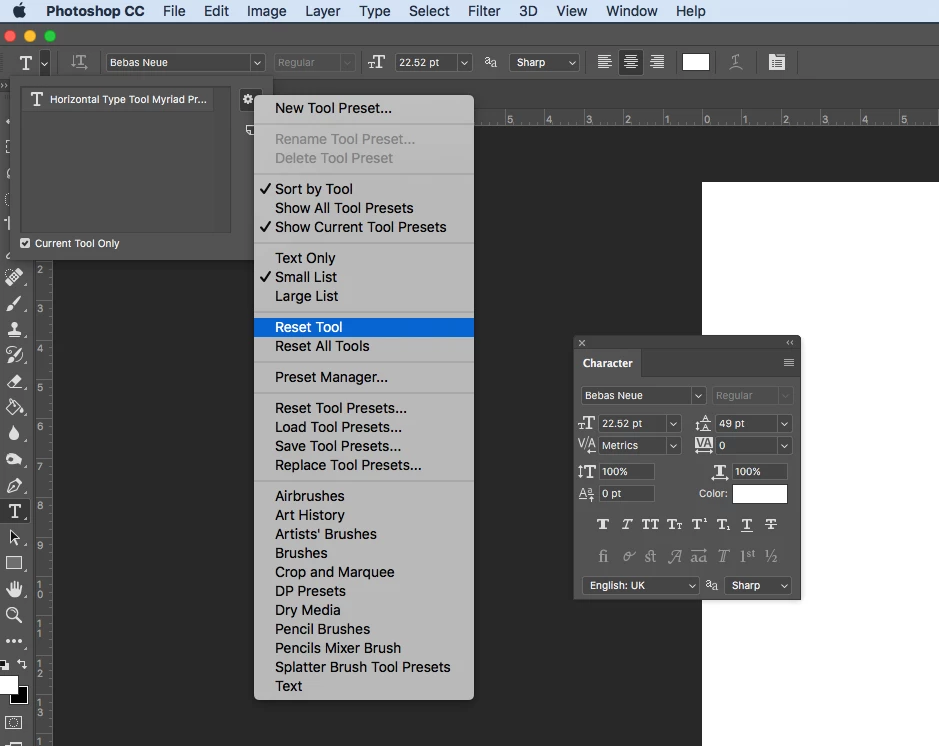This screenshot has height=746, width=939.
Task: Toggle Small Caps in Character panel
Action: click(x=675, y=524)
